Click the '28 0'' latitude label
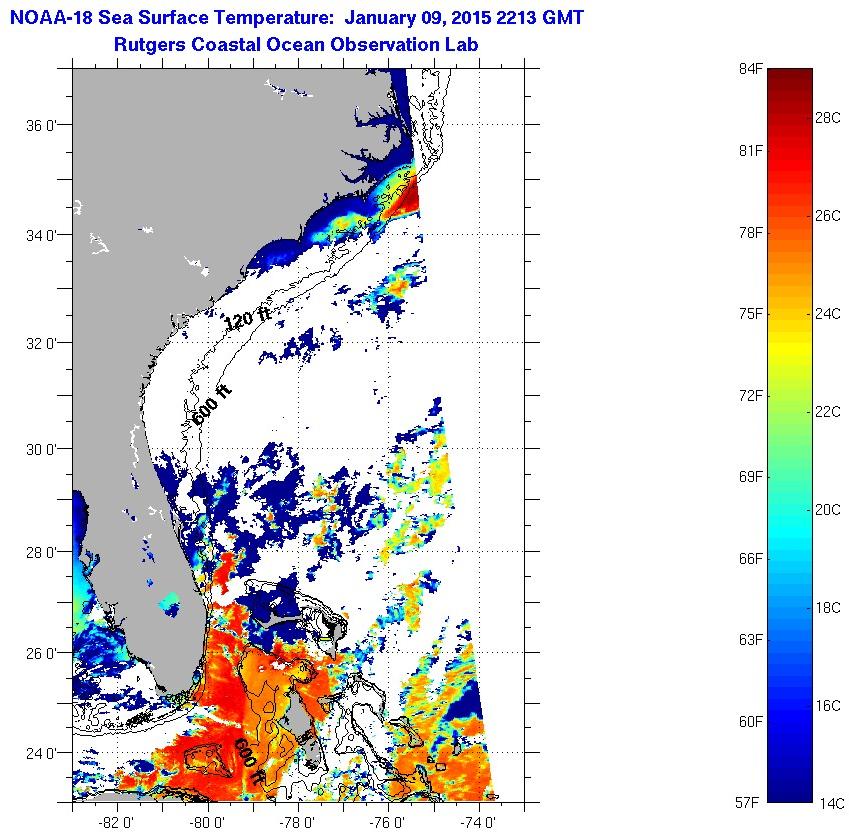 tap(41, 553)
